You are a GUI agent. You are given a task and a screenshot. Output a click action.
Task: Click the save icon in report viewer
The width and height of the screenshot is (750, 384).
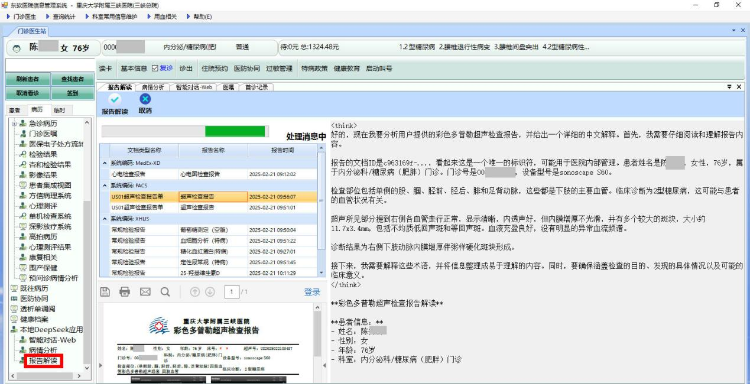click(x=105, y=292)
